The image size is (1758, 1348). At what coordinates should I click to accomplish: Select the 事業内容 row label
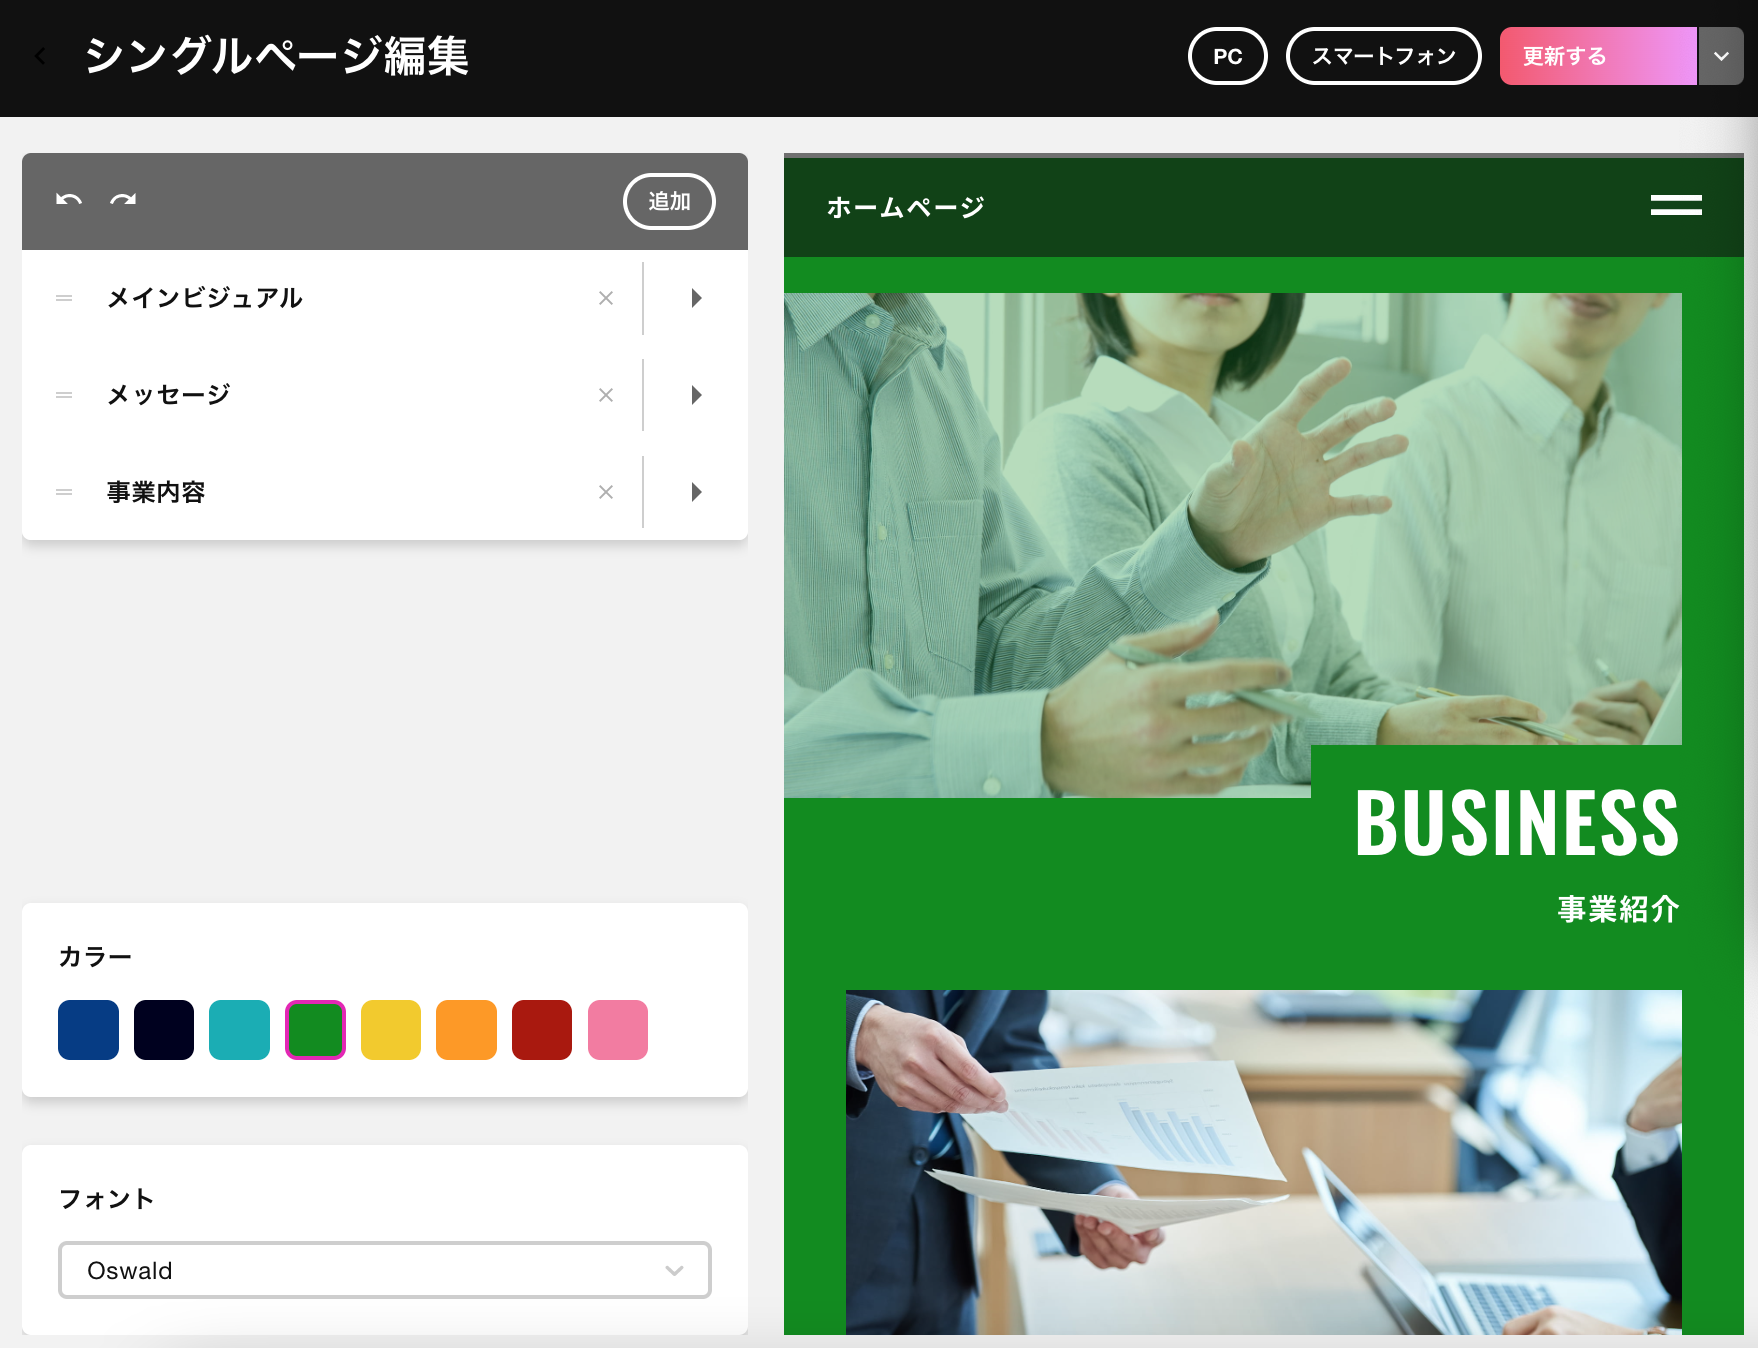click(x=156, y=492)
